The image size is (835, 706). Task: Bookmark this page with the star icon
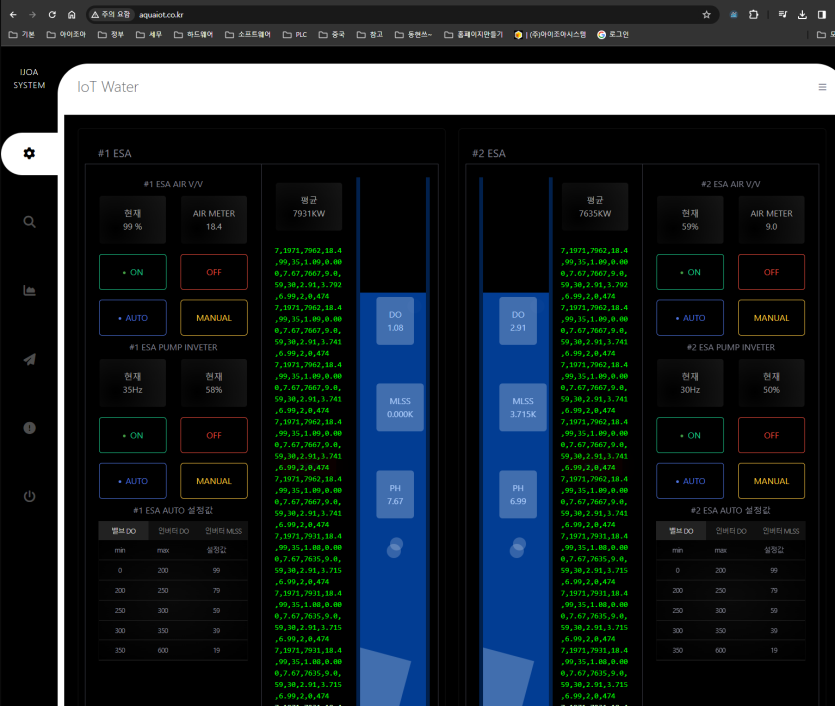click(x=706, y=15)
